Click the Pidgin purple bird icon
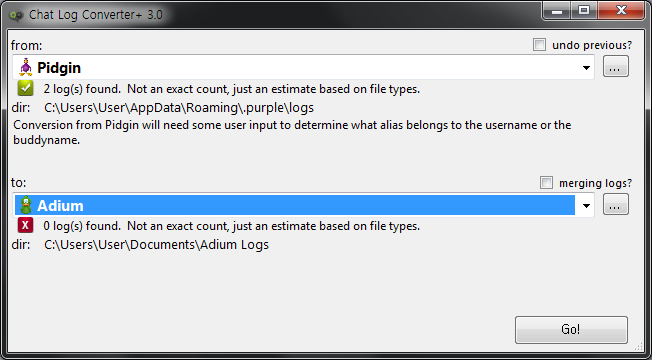The width and height of the screenshot is (652, 360). click(26, 67)
